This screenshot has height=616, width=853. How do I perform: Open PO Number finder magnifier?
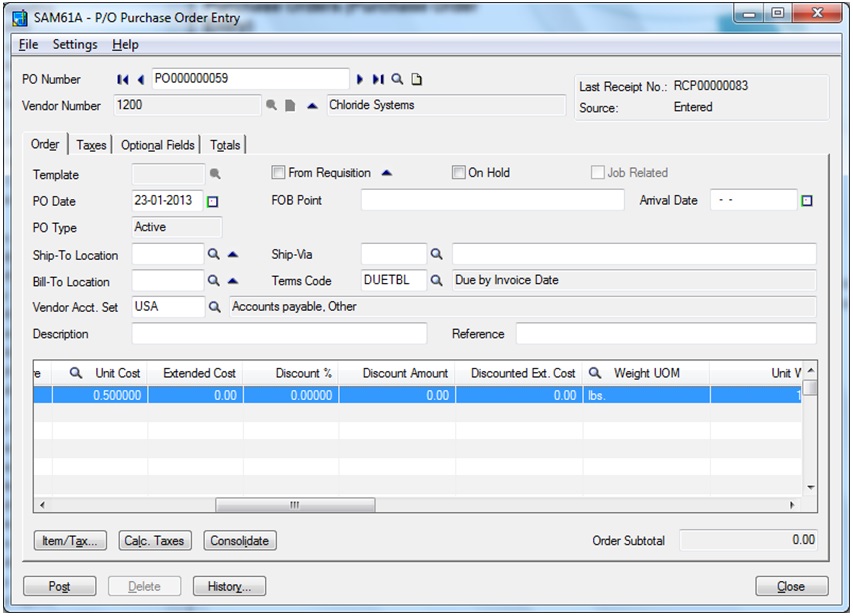coord(398,79)
